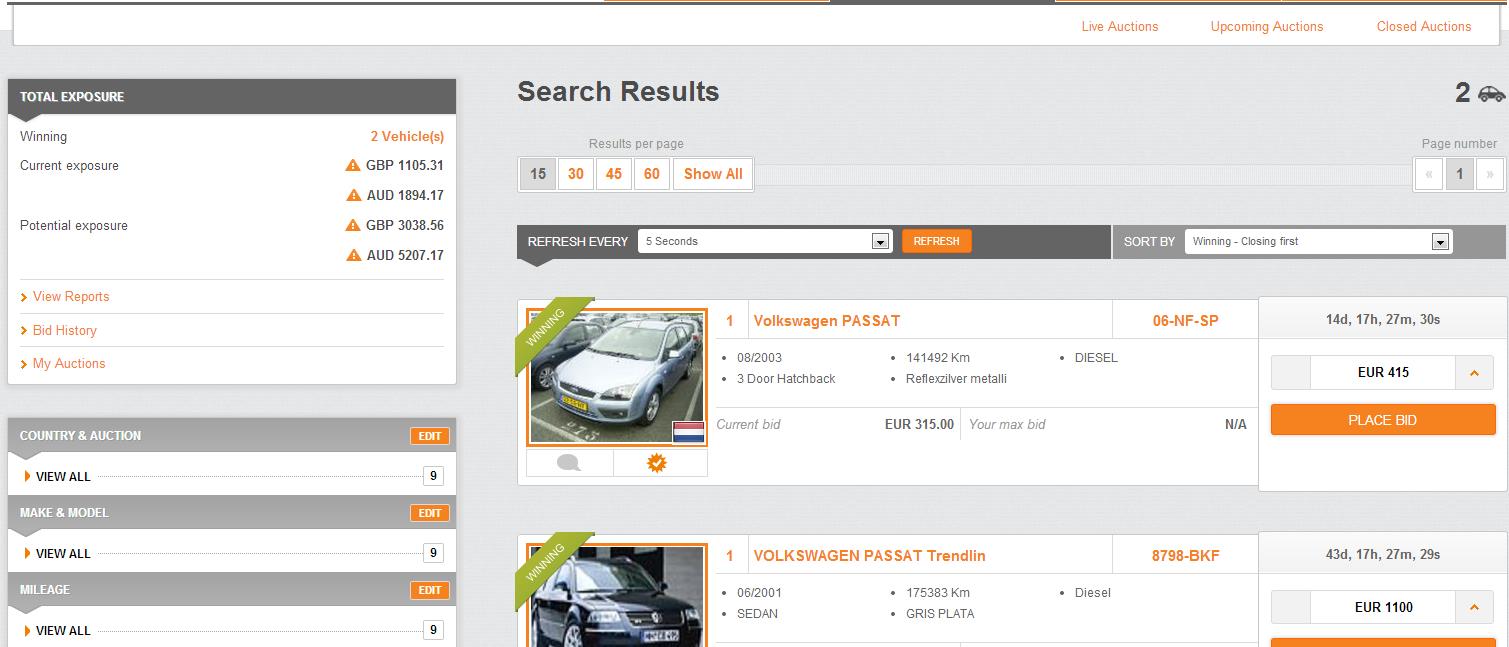This screenshot has height=647, width=1509.
Task: Increase the EUR 415 bid with up arrow
Action: [x=1474, y=373]
